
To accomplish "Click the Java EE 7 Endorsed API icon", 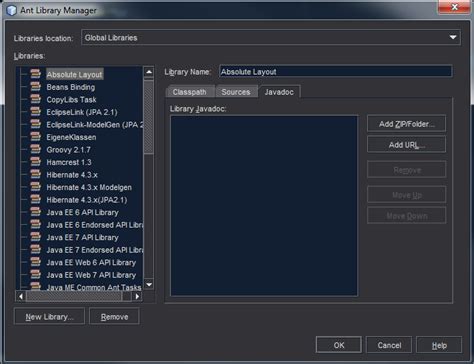I will click(35, 249).
